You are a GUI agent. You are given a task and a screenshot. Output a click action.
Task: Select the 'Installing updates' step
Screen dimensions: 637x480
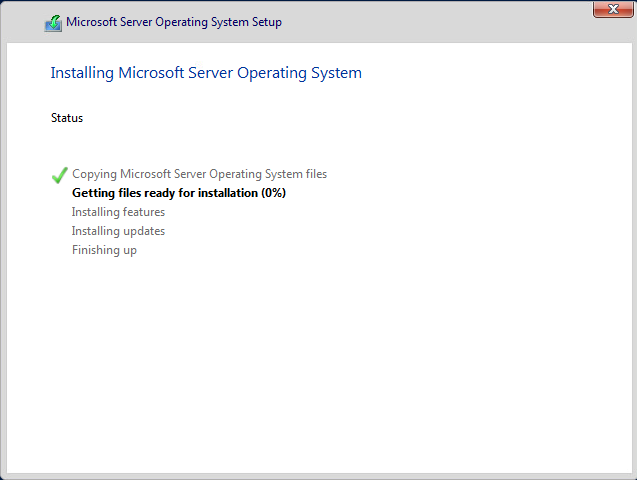coord(118,231)
